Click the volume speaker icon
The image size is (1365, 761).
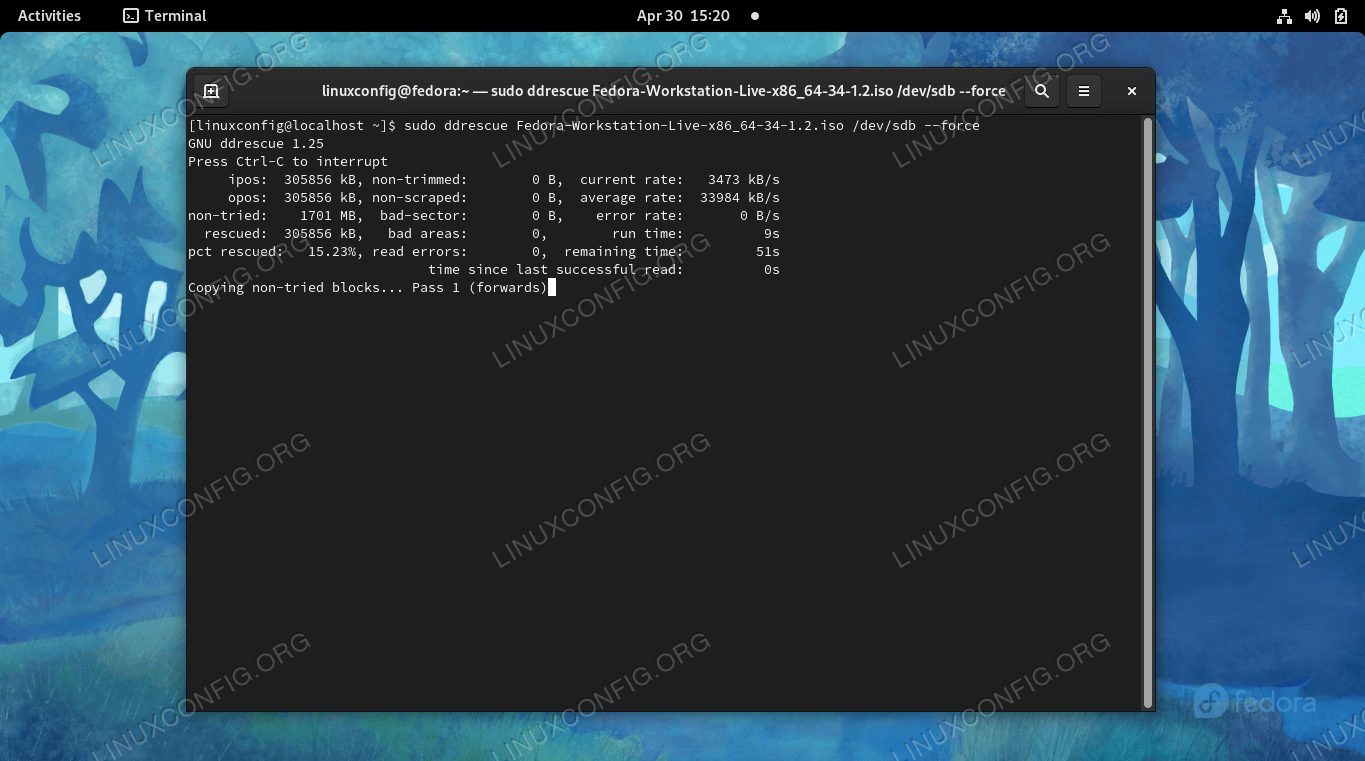coord(1312,16)
